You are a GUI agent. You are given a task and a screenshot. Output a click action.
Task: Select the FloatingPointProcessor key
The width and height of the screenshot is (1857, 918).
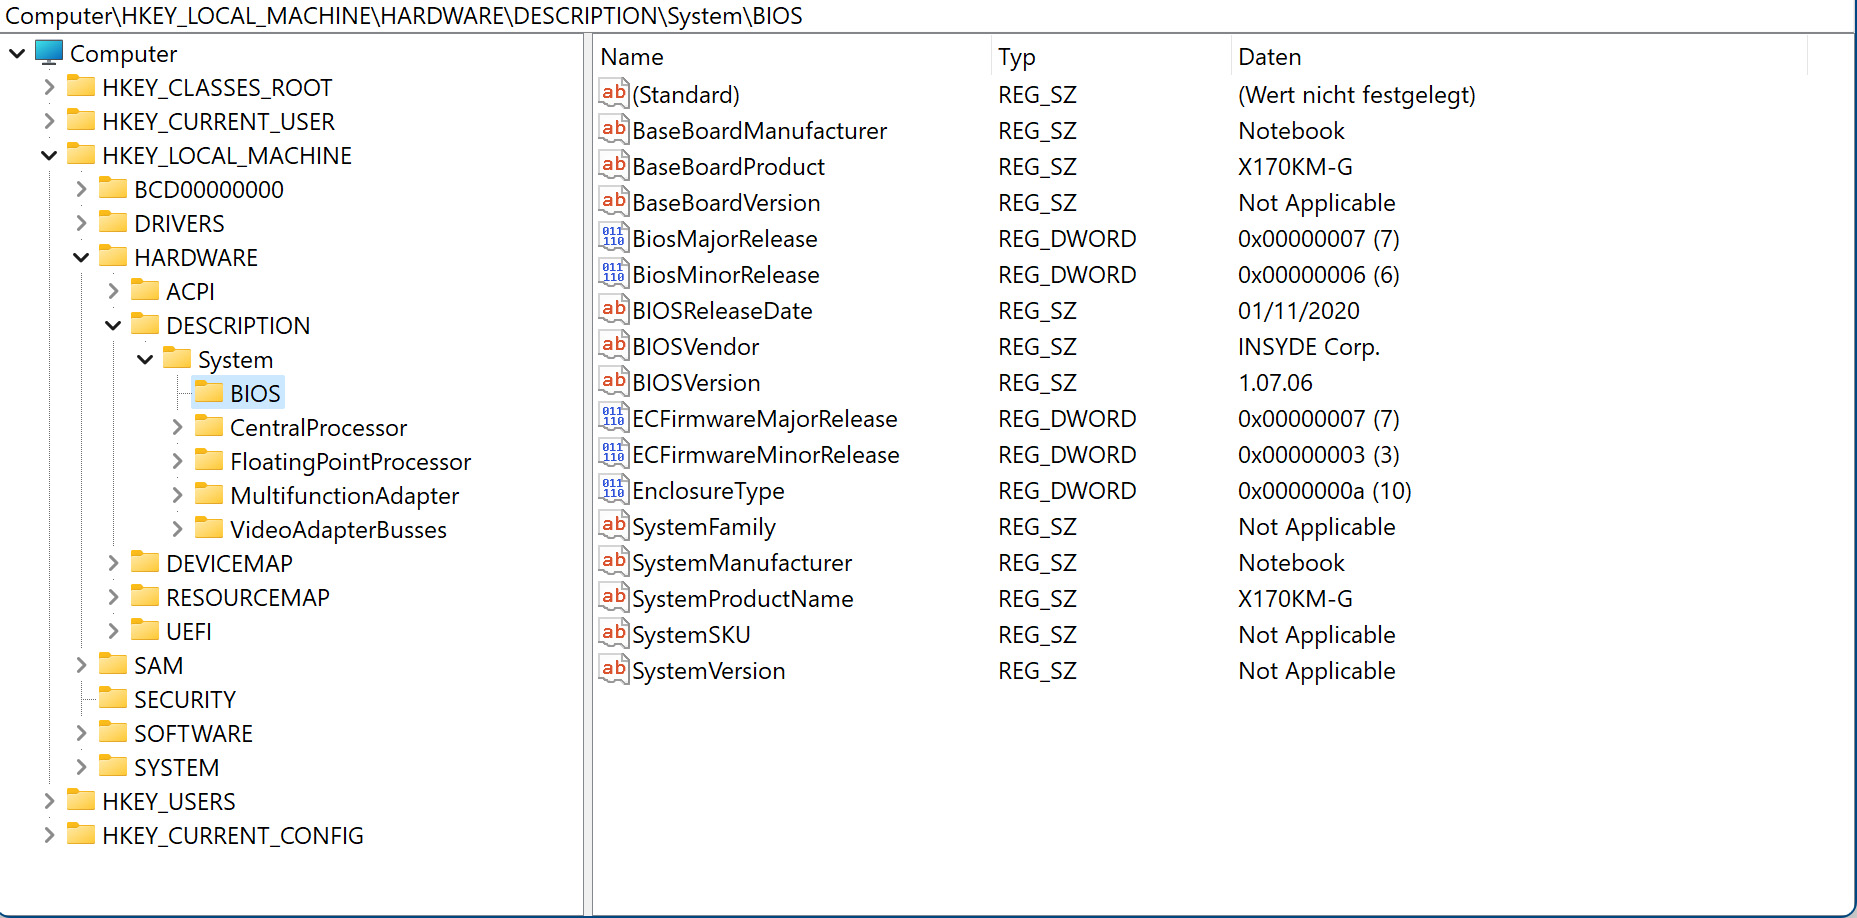click(350, 461)
